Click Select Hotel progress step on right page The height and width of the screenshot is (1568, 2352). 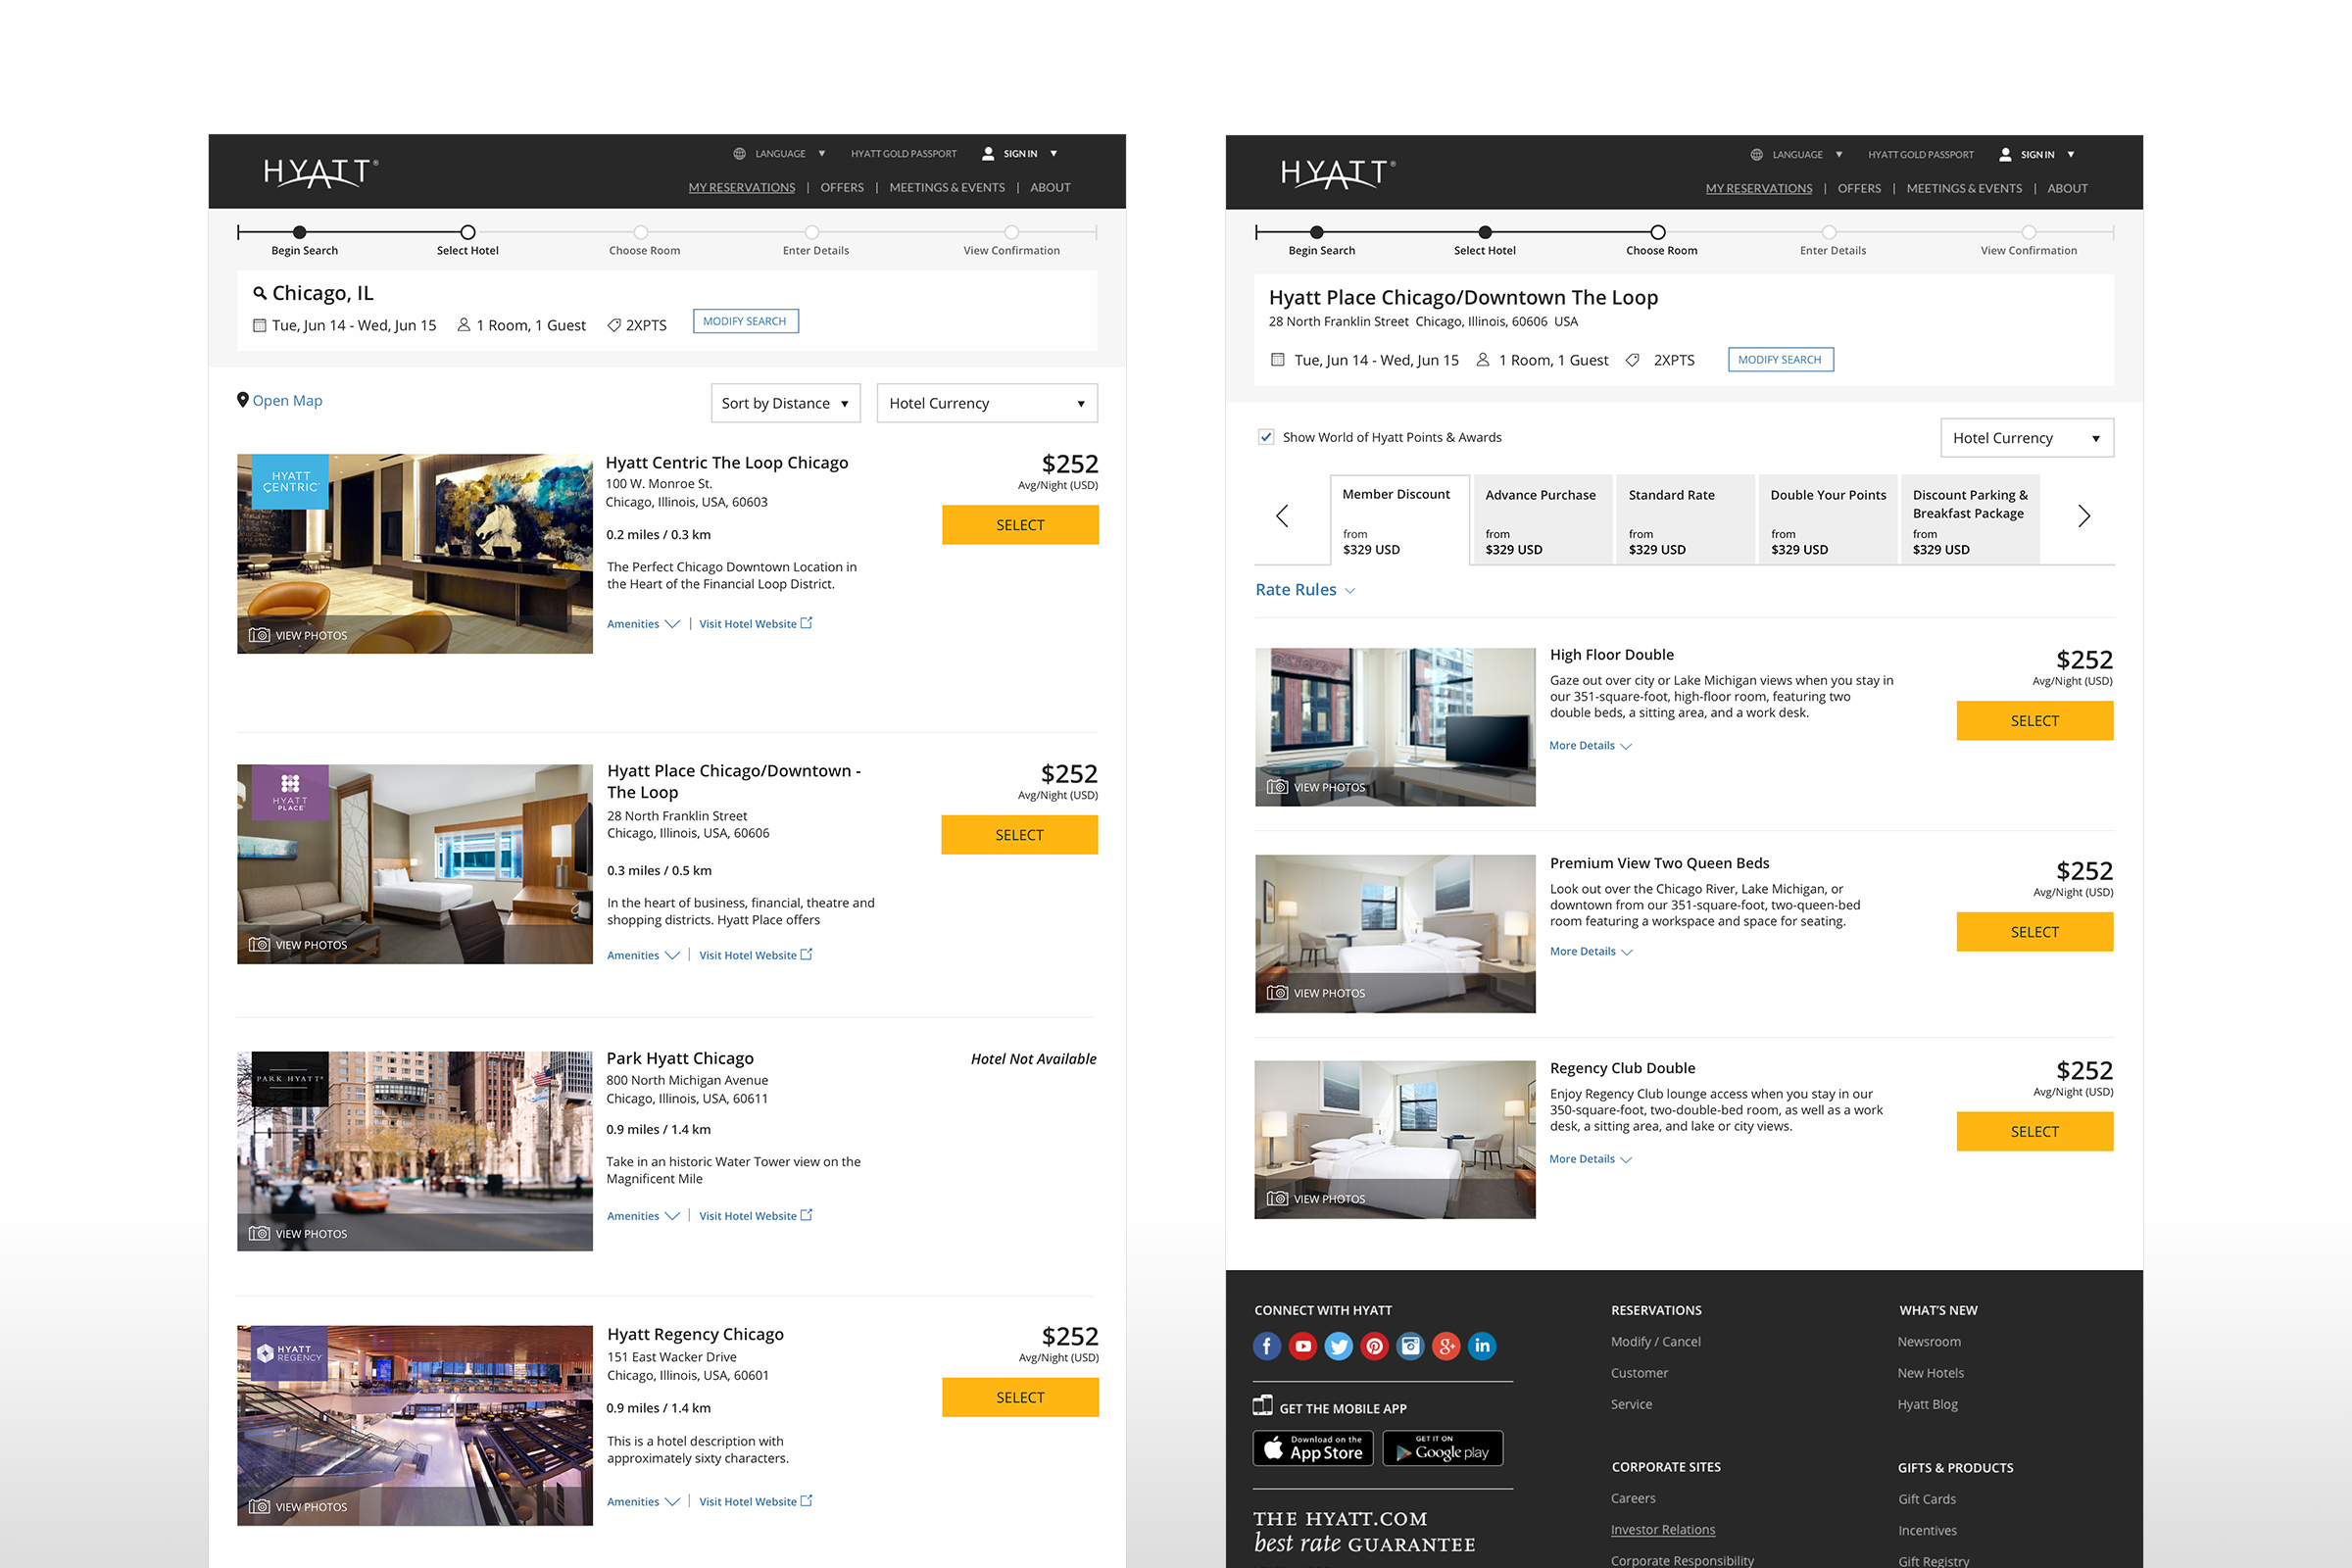click(1485, 241)
